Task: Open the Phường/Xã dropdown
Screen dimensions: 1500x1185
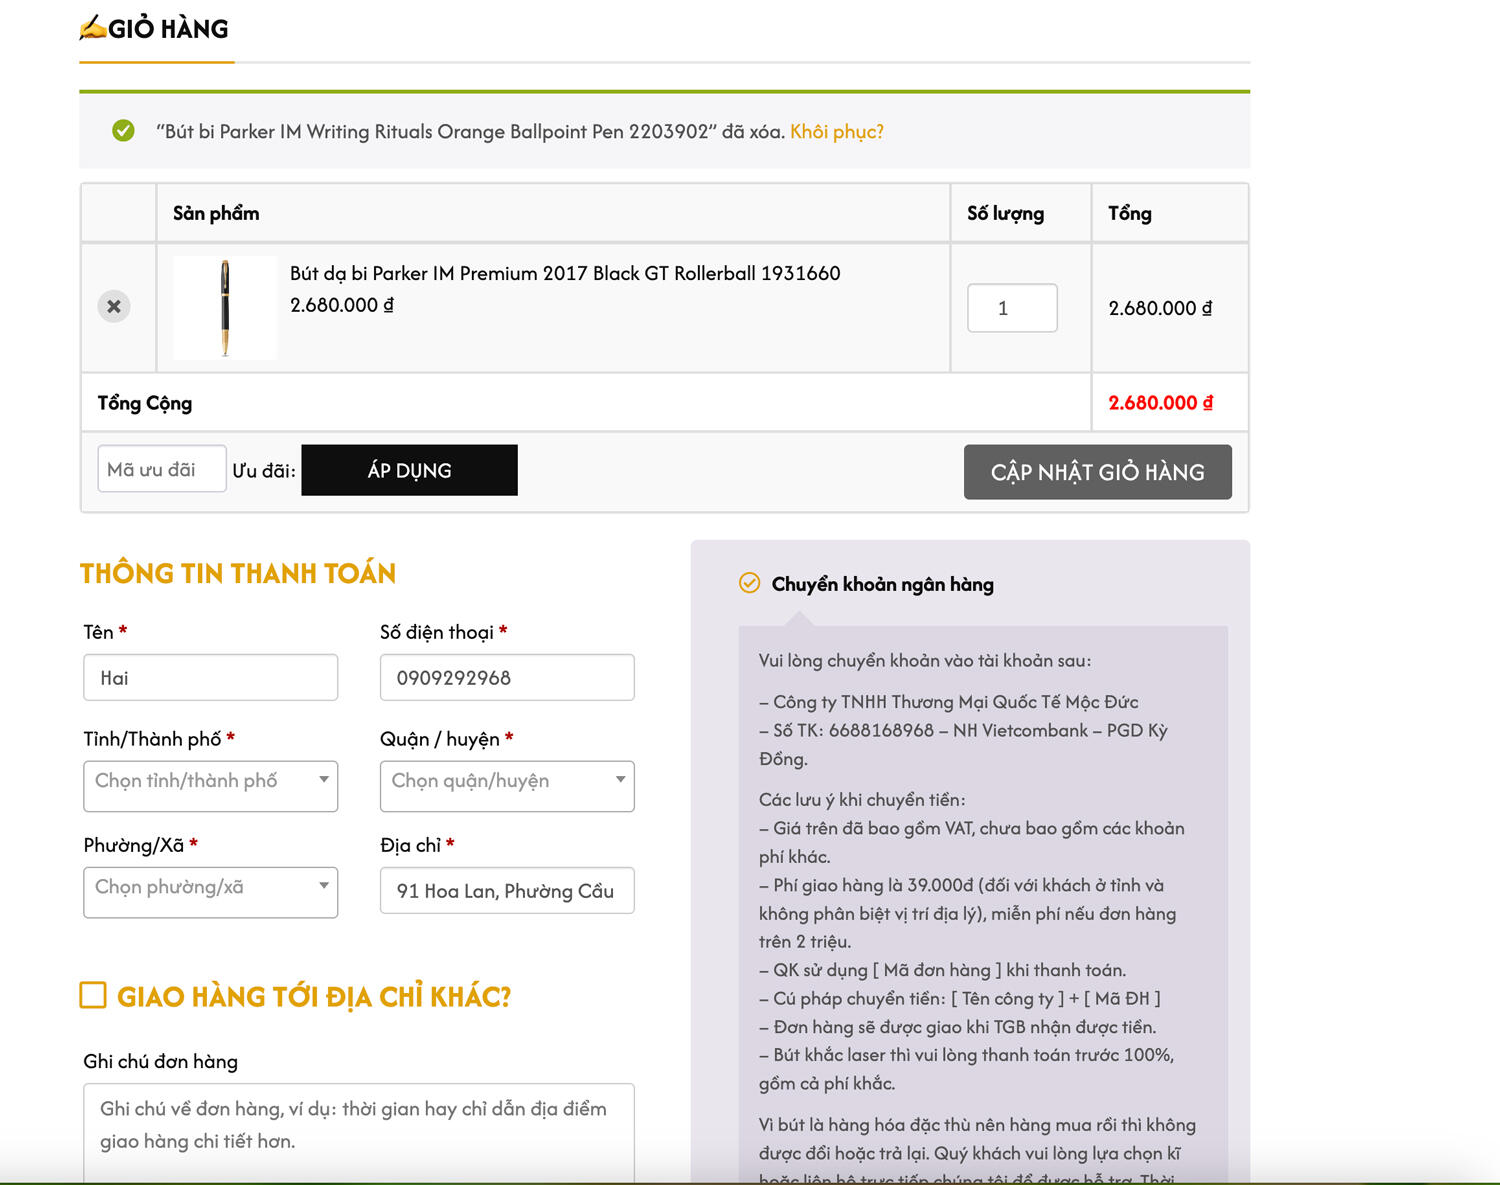Action: (211, 892)
